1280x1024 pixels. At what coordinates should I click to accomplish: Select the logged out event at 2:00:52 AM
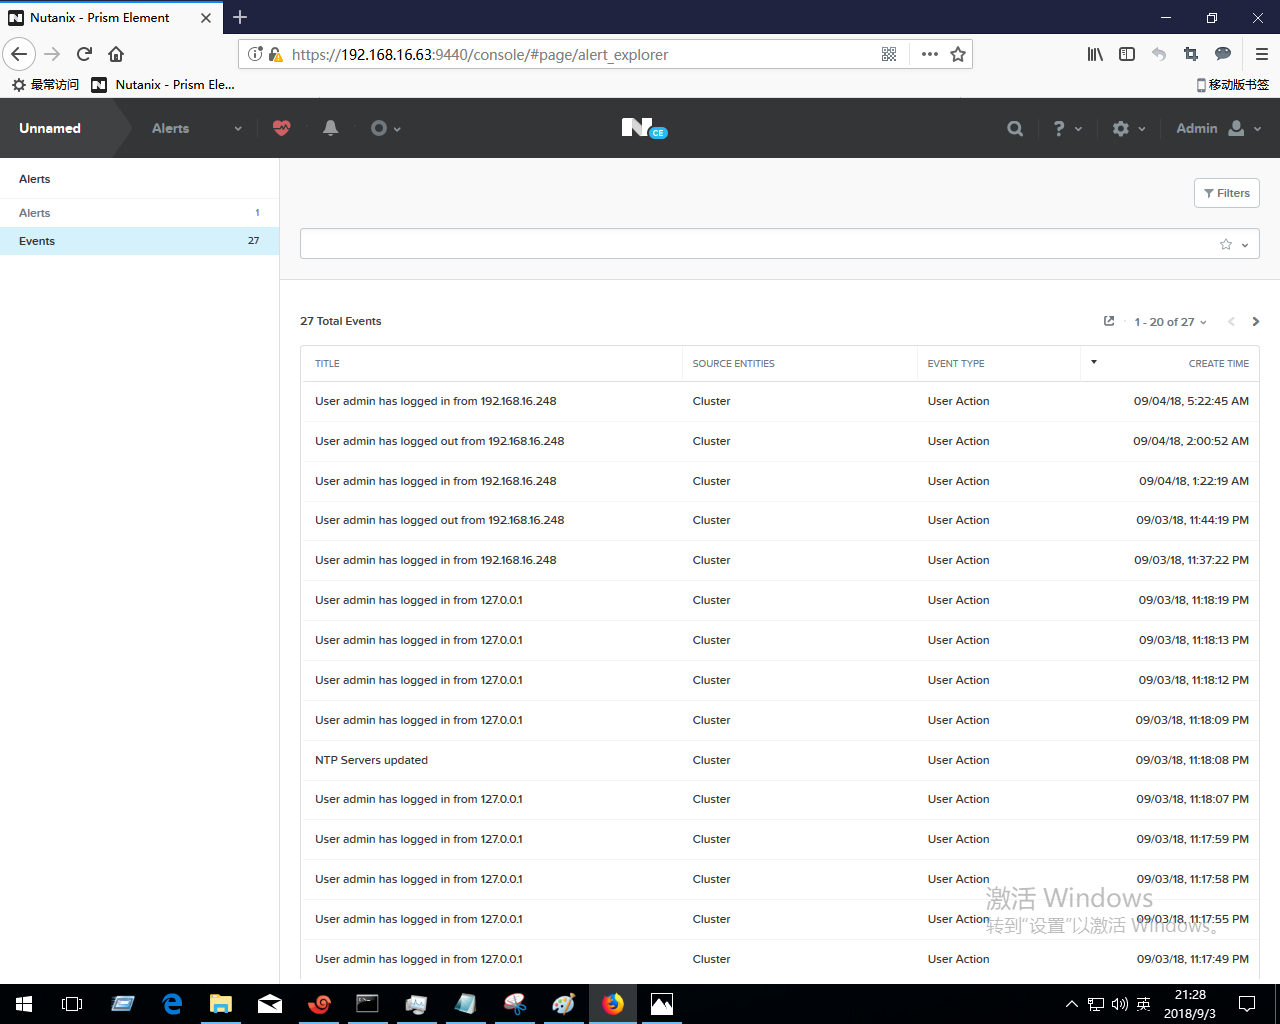pos(780,441)
